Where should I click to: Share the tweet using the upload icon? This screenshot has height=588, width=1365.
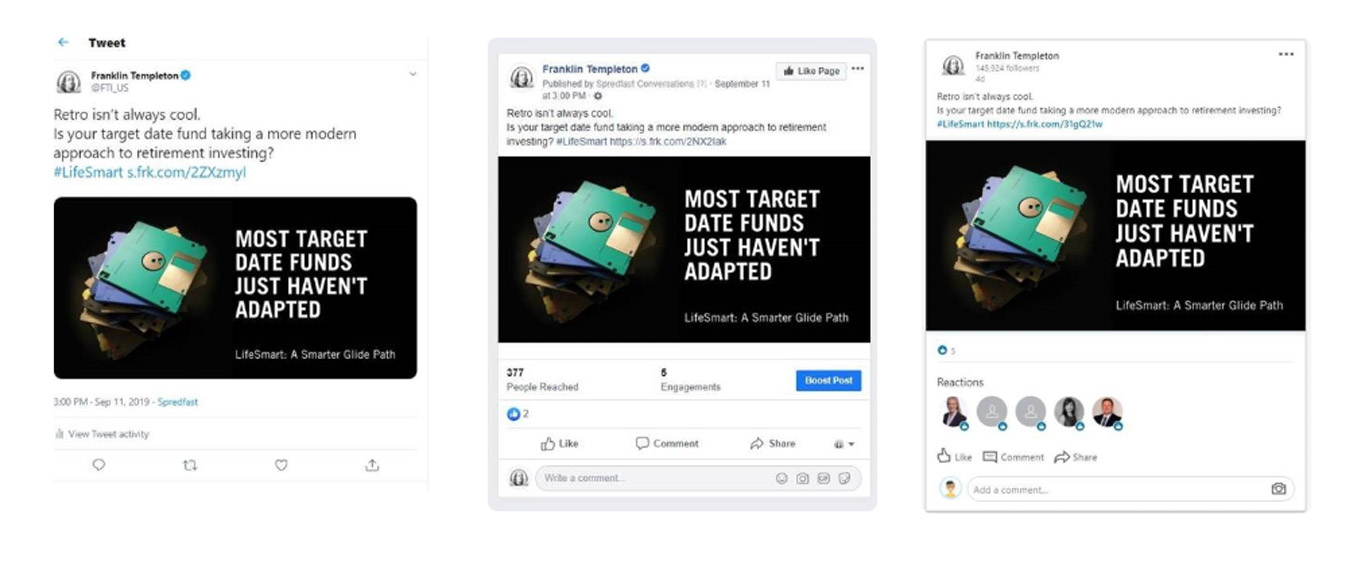tap(372, 465)
